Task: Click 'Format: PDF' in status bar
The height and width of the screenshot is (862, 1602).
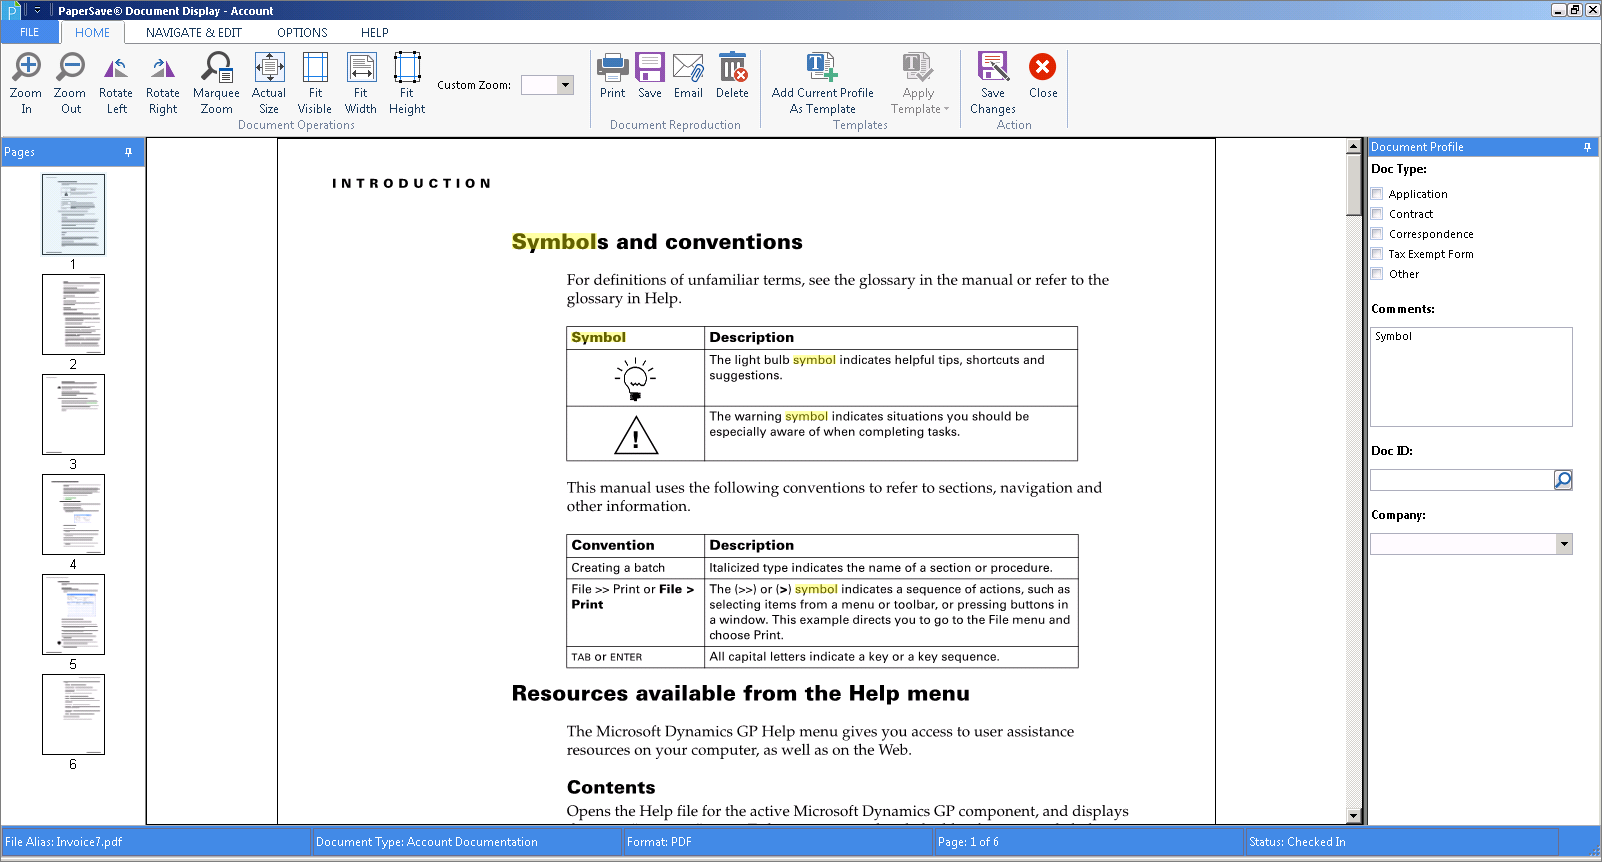Action: coord(659,842)
